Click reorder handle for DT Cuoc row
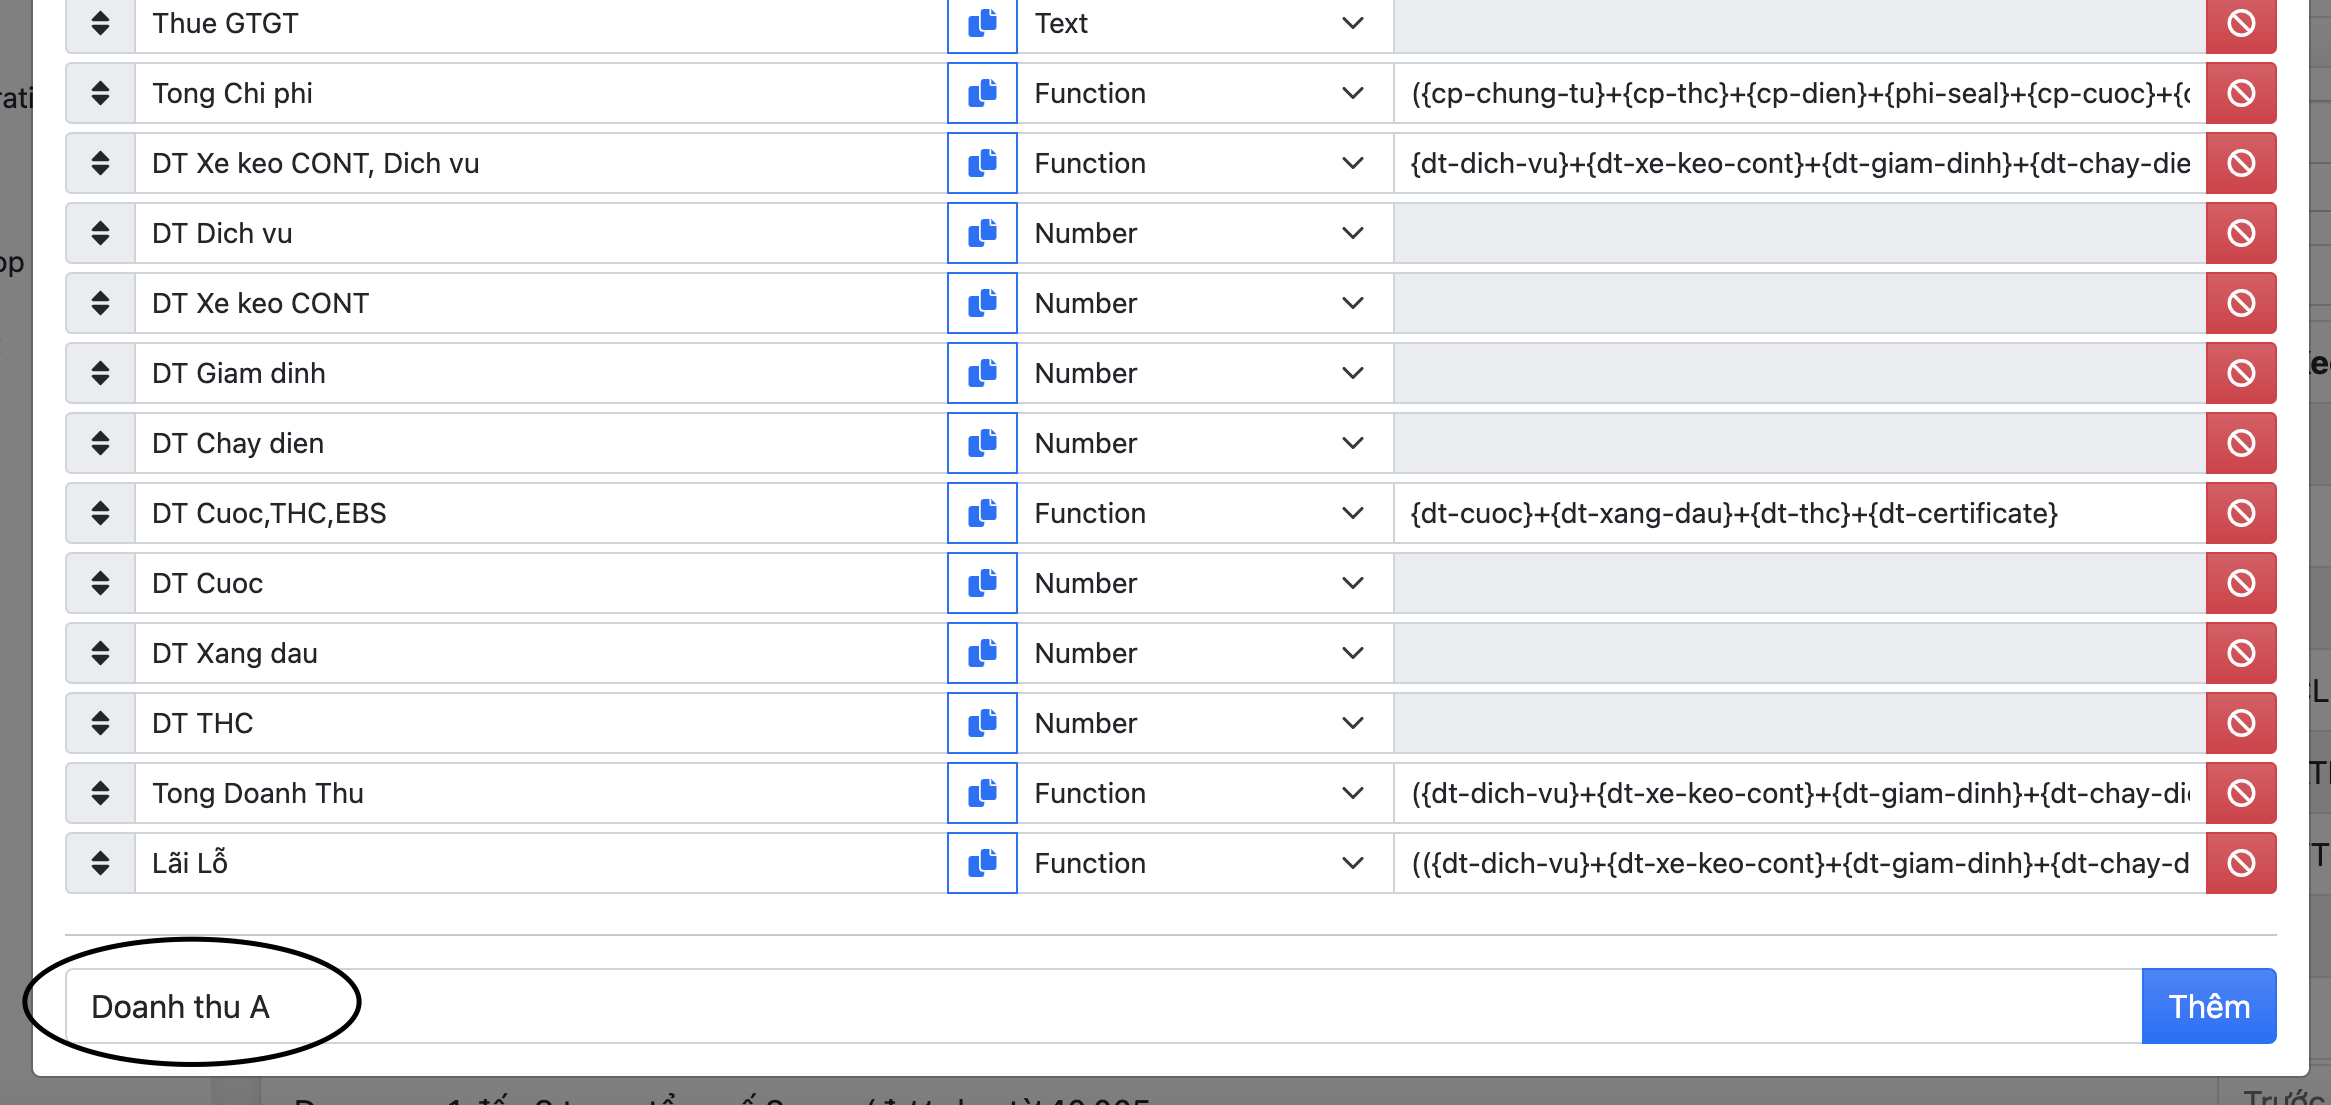 (100, 583)
